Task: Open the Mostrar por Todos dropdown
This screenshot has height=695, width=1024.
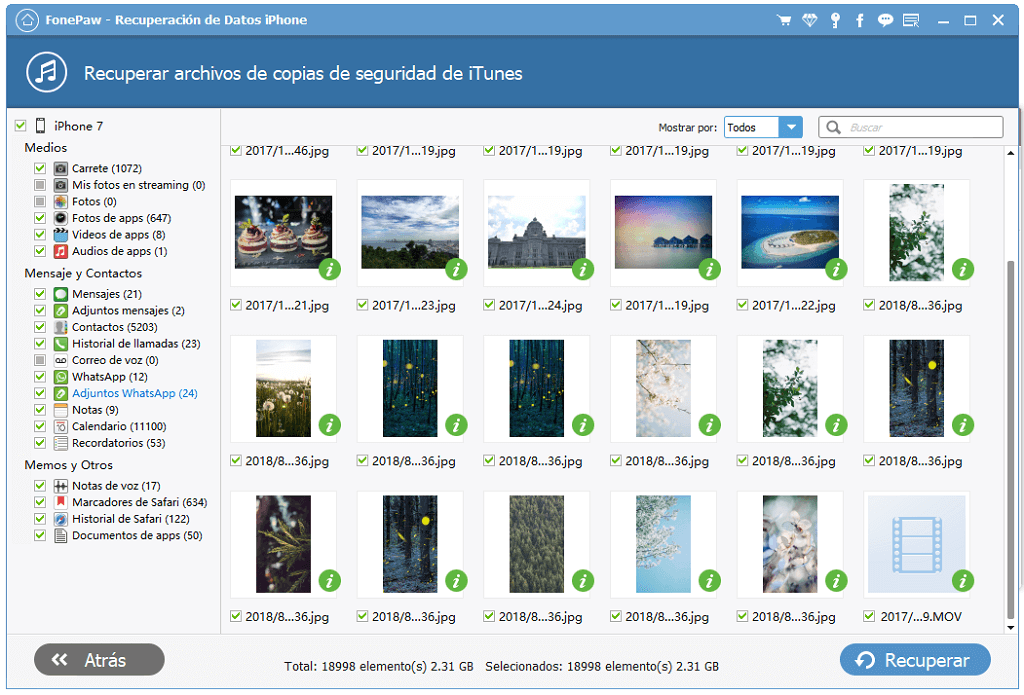Action: tap(763, 127)
